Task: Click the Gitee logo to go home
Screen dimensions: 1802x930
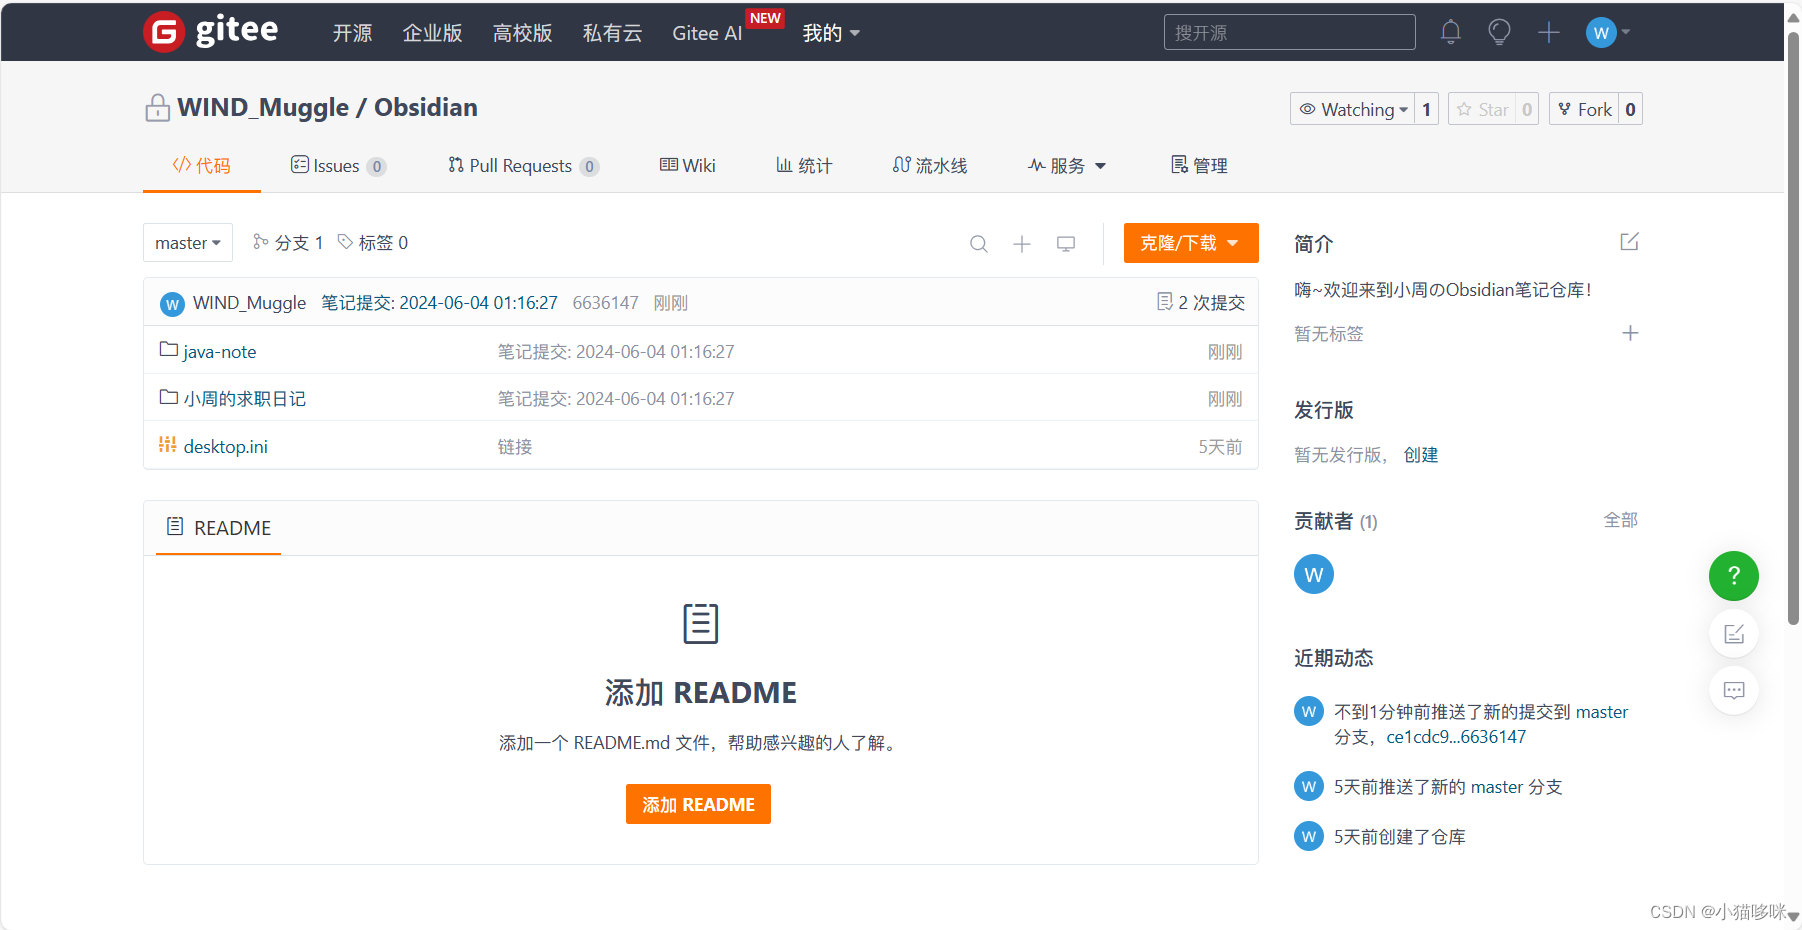Action: 211,30
